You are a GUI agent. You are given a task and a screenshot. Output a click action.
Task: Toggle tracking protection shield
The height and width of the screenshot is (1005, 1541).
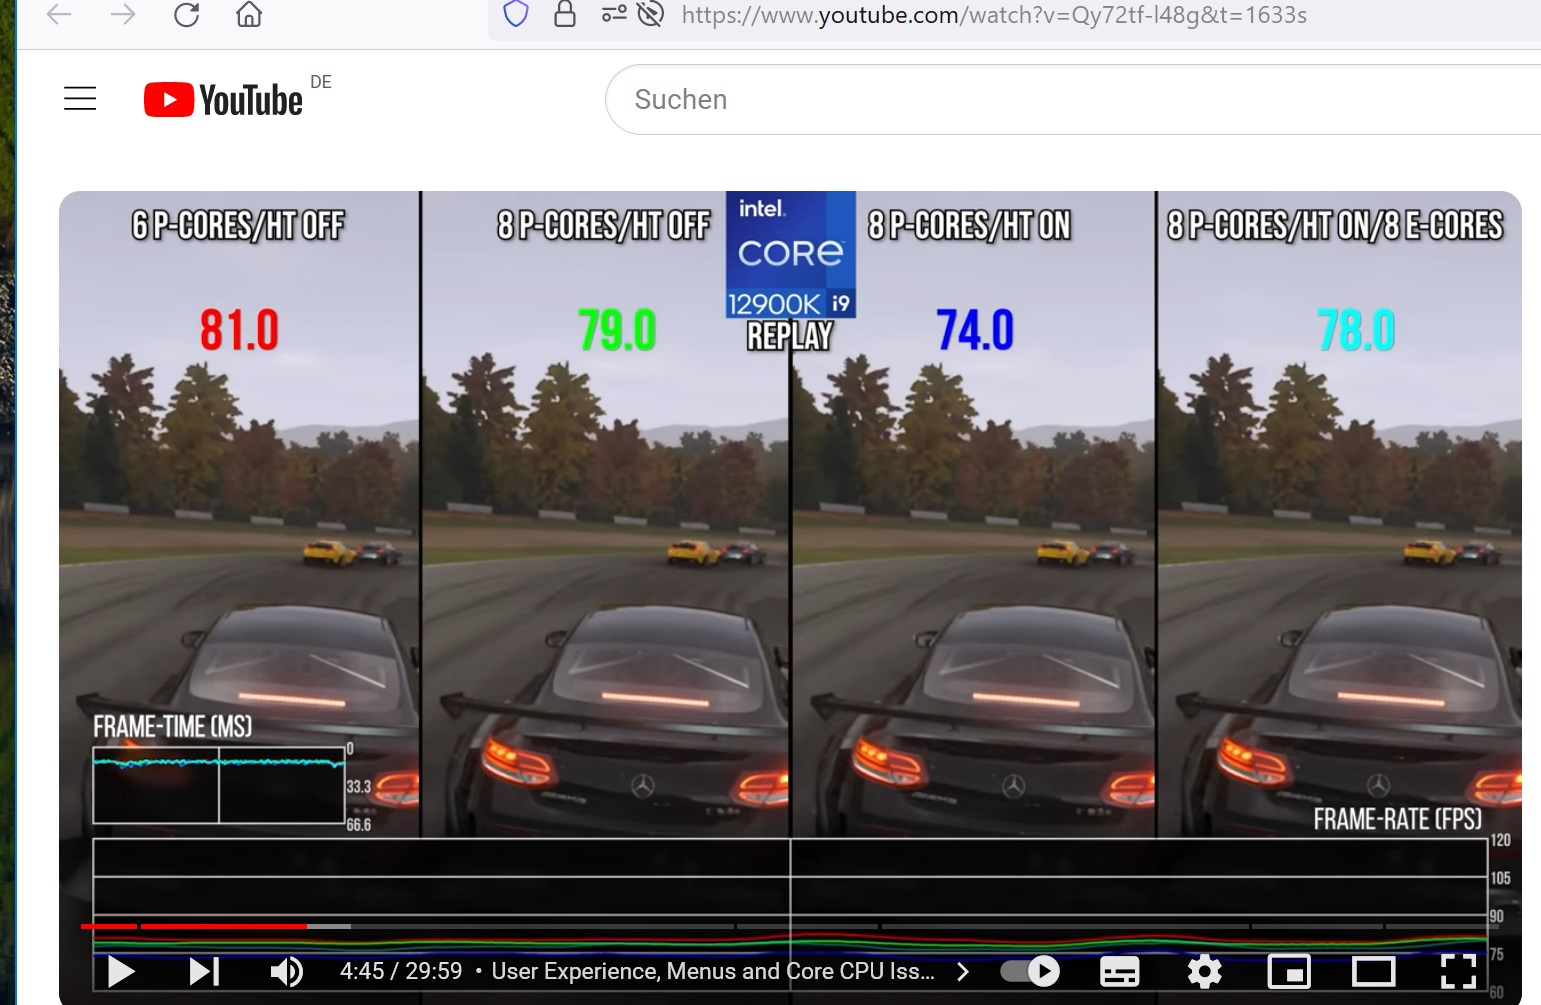coord(515,15)
